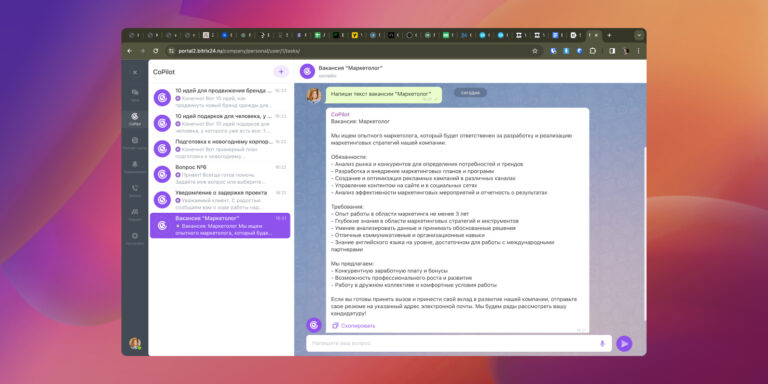Image resolution: width=768 pixels, height=384 pixels.
Task: Open the tab search dropdown chevron
Action: click(x=639, y=35)
